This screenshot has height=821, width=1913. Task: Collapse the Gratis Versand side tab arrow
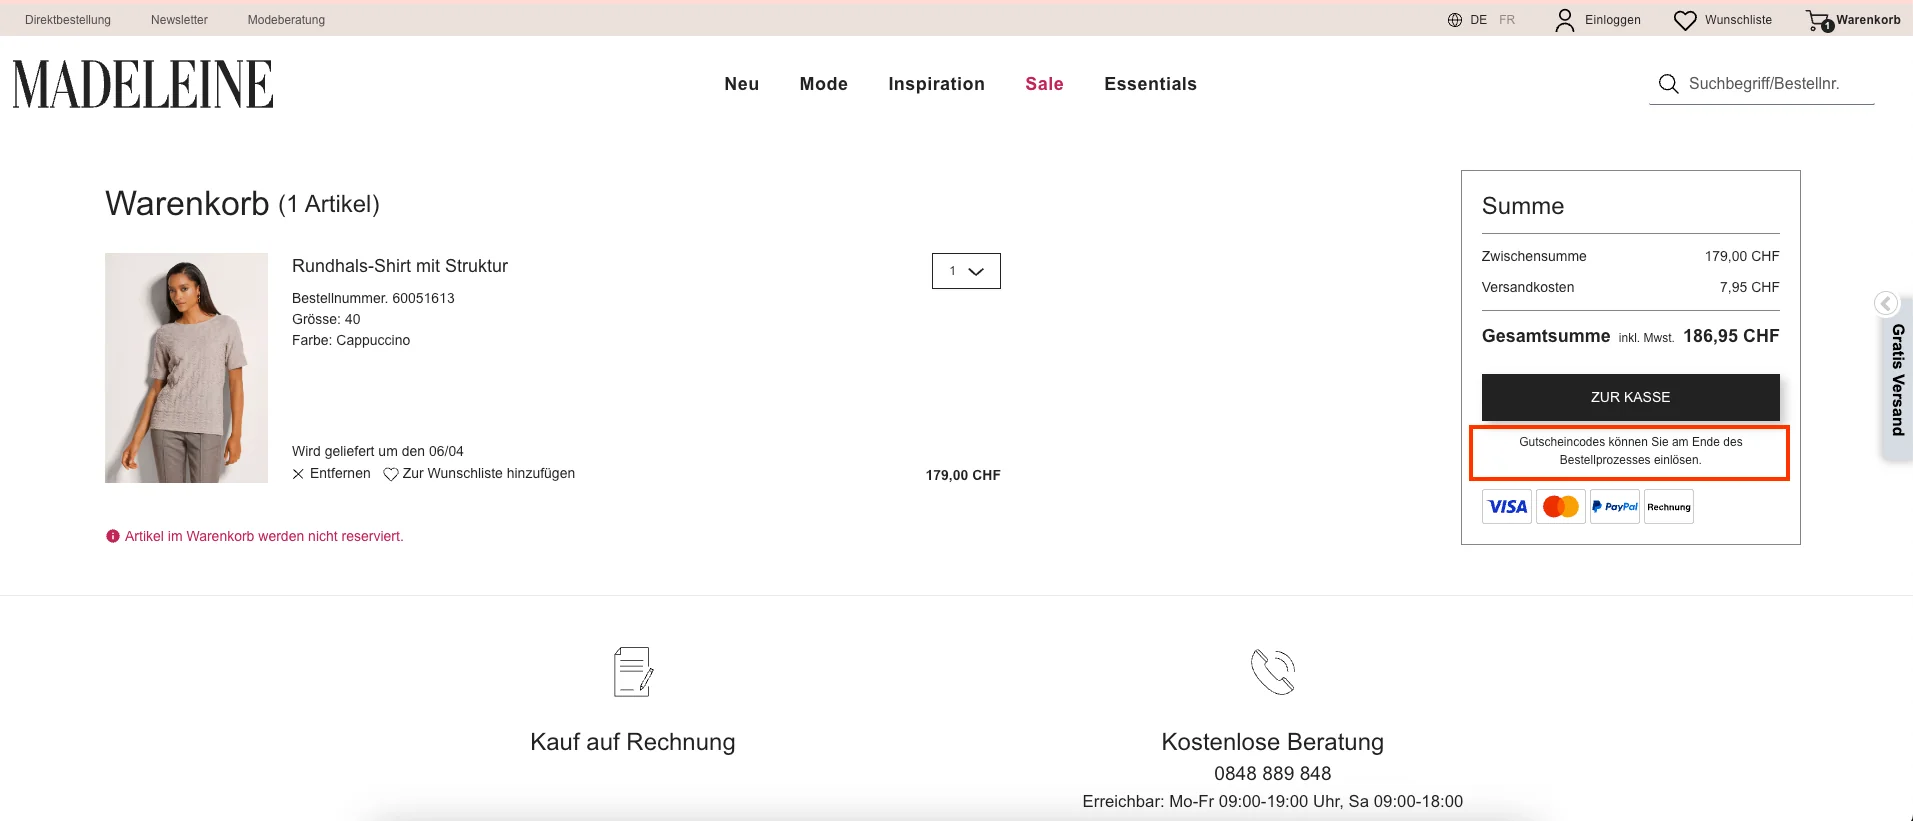click(x=1886, y=303)
